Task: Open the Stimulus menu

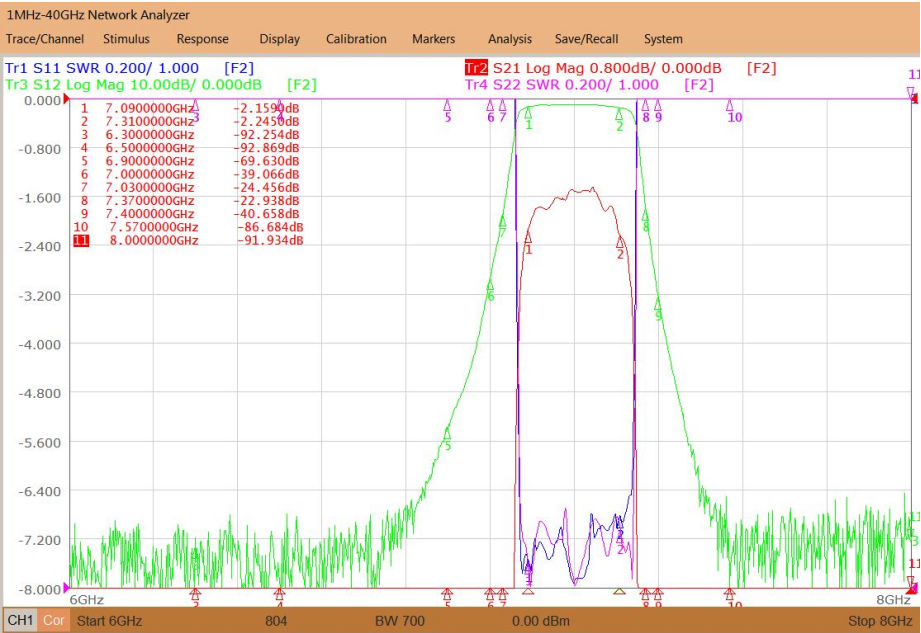Action: 126,39
